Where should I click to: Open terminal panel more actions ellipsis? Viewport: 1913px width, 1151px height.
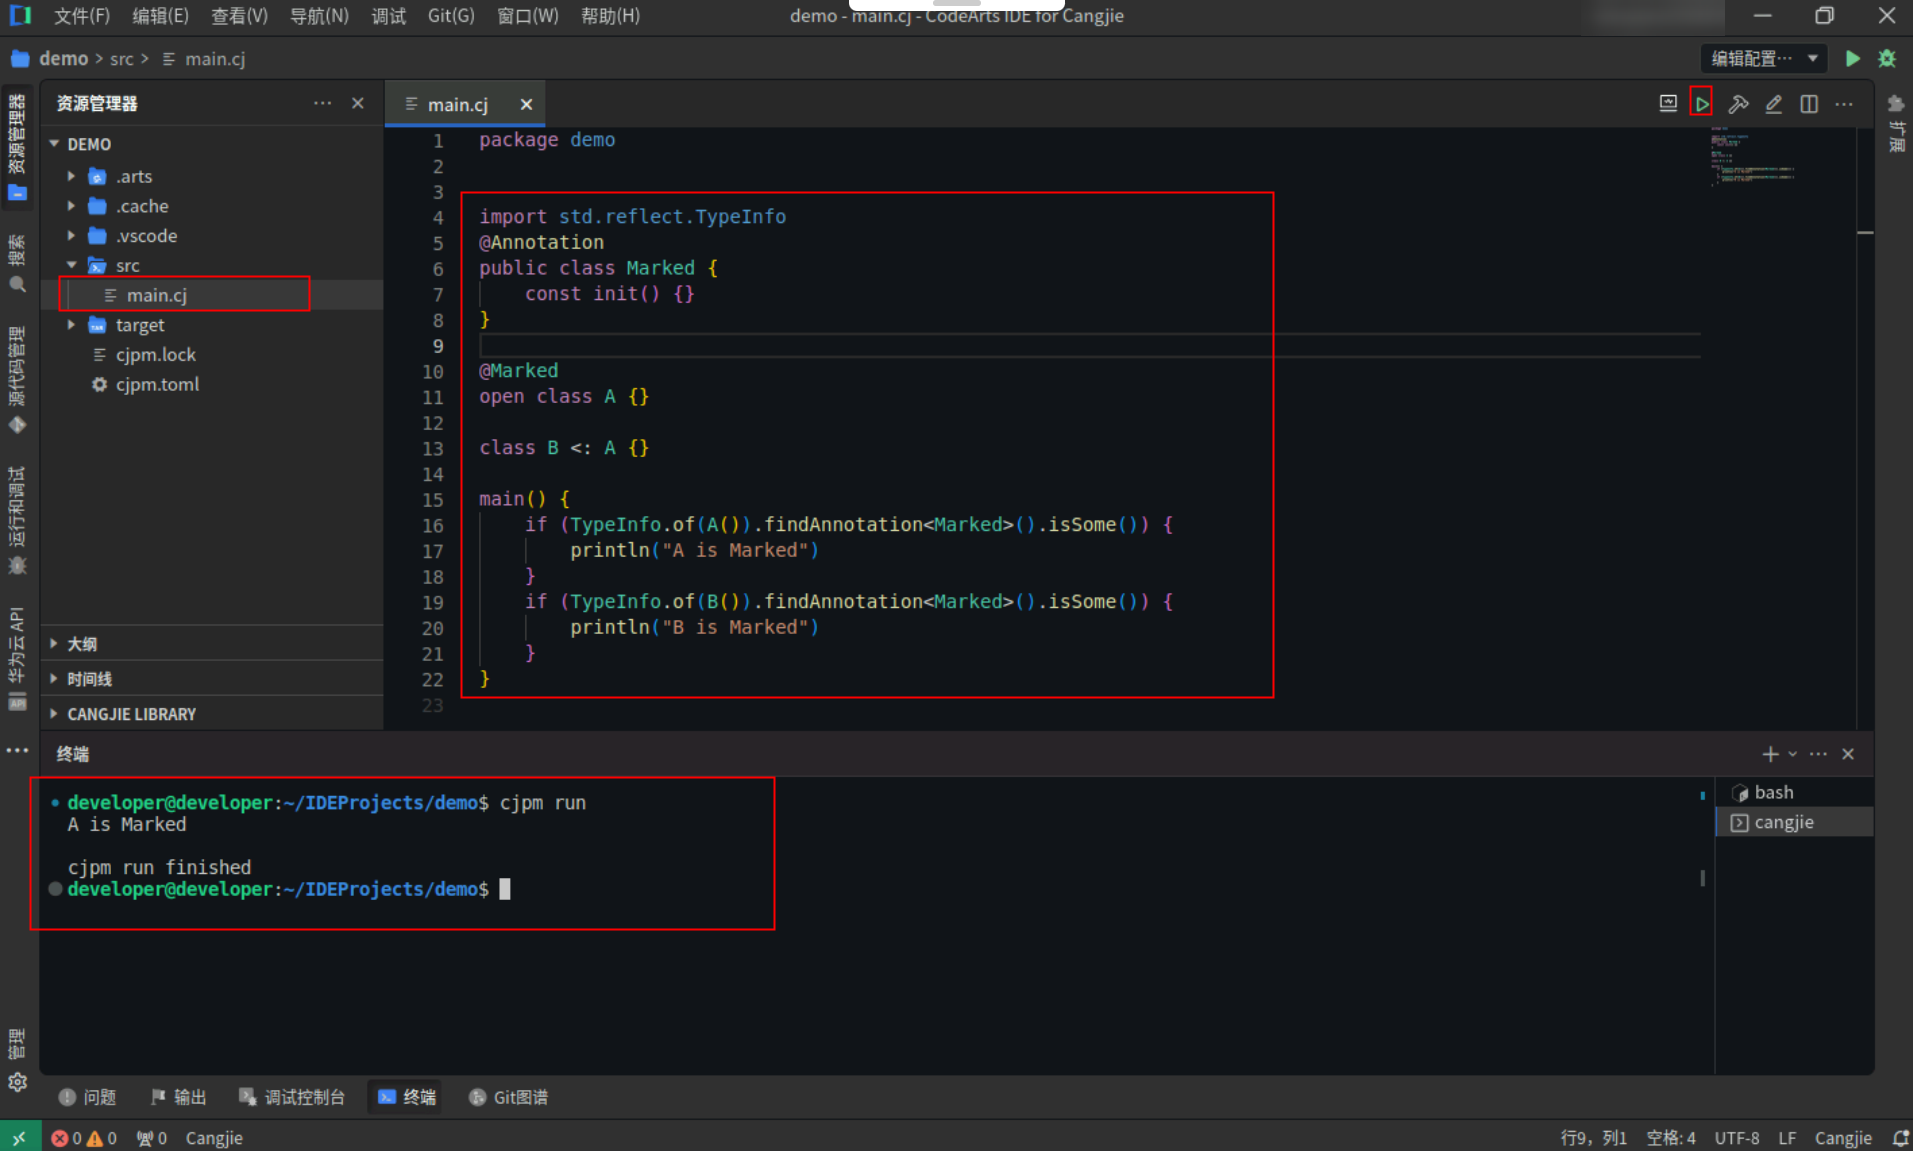(x=1818, y=754)
